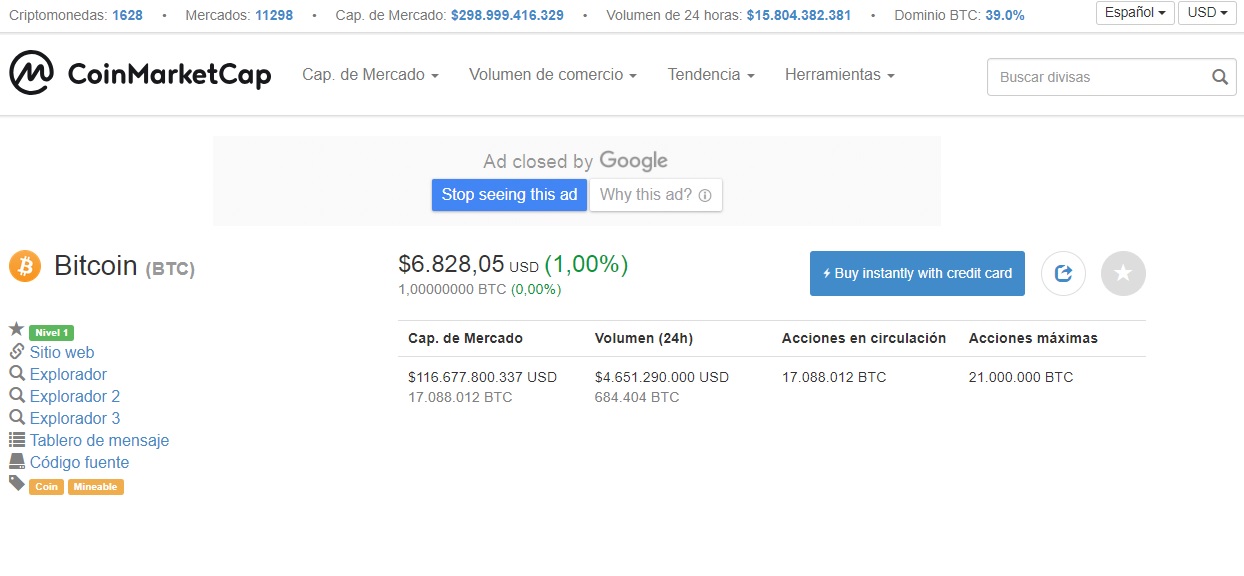Viewport: 1244px width, 576px height.
Task: Click Acciones en circulación column header
Action: [x=864, y=338]
